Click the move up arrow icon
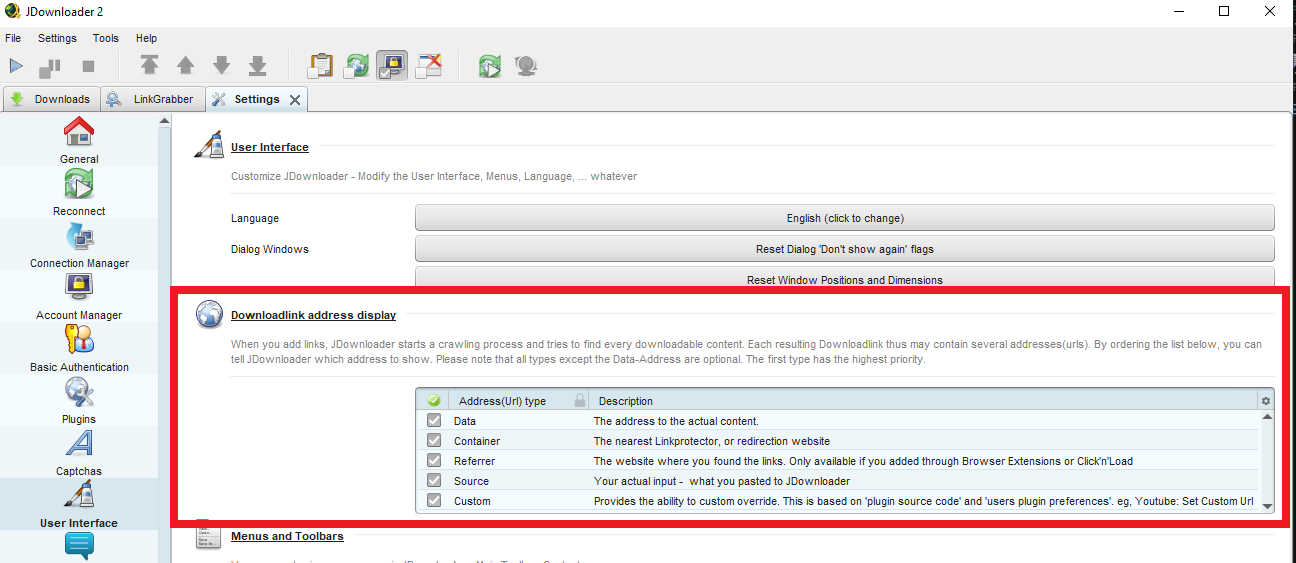 click(185, 66)
